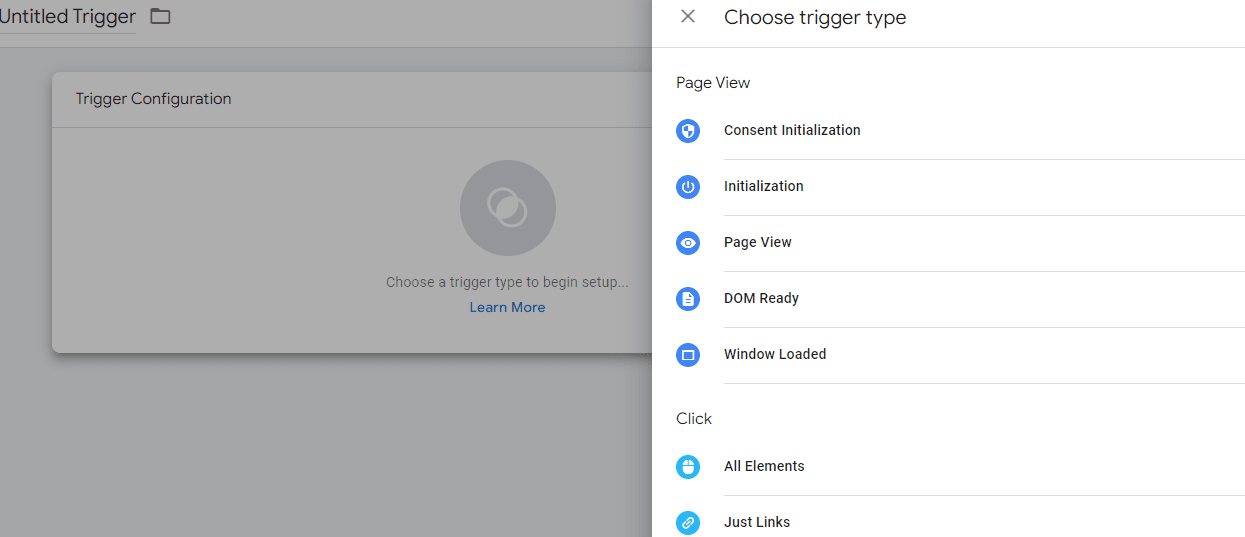Click the Page View eye icon
Screen dimensions: 1245x537
688,243
